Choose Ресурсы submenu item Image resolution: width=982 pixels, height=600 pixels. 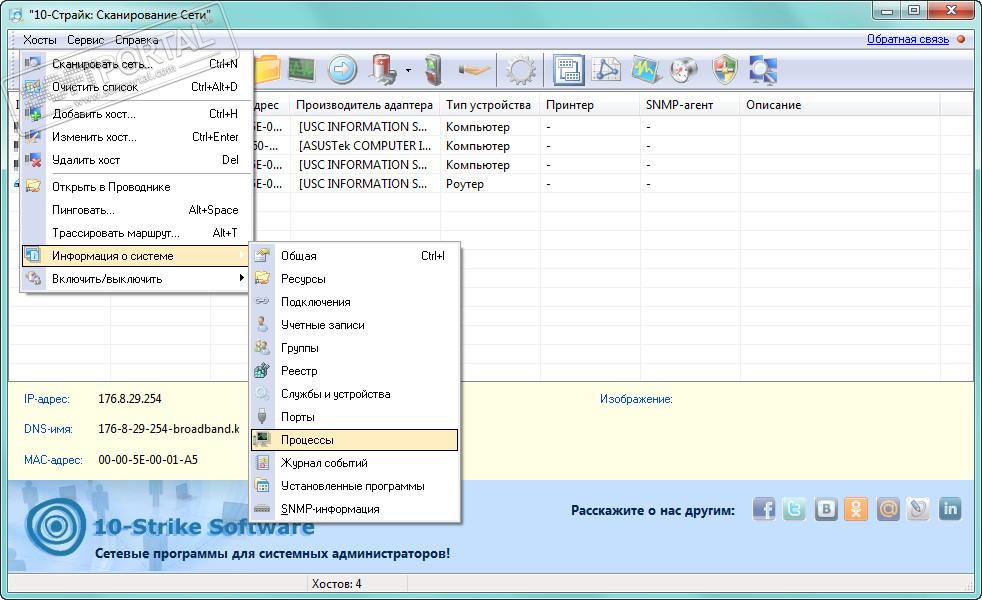(354, 279)
